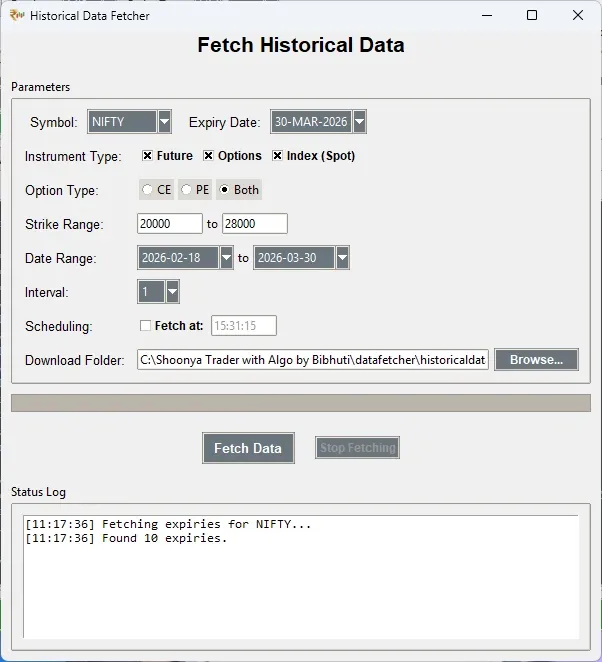Click the Parameters group label
602x662 pixels.
(41, 87)
